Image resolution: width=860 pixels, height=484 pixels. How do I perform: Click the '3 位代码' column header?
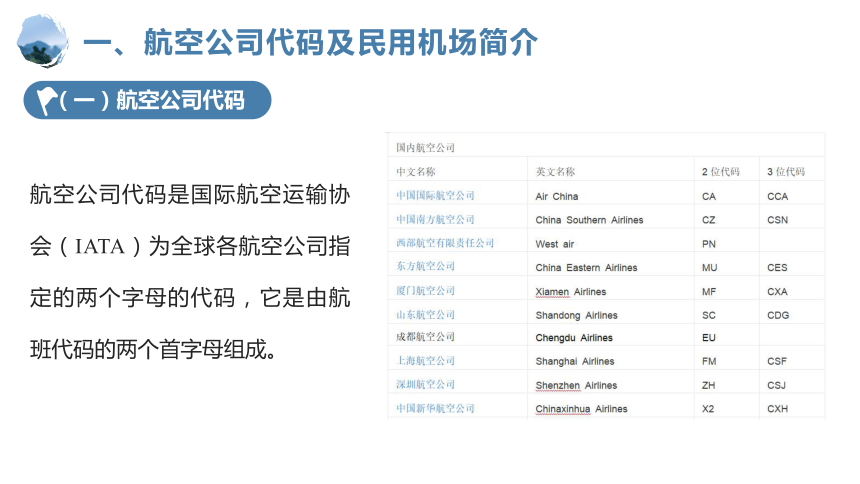coord(786,172)
